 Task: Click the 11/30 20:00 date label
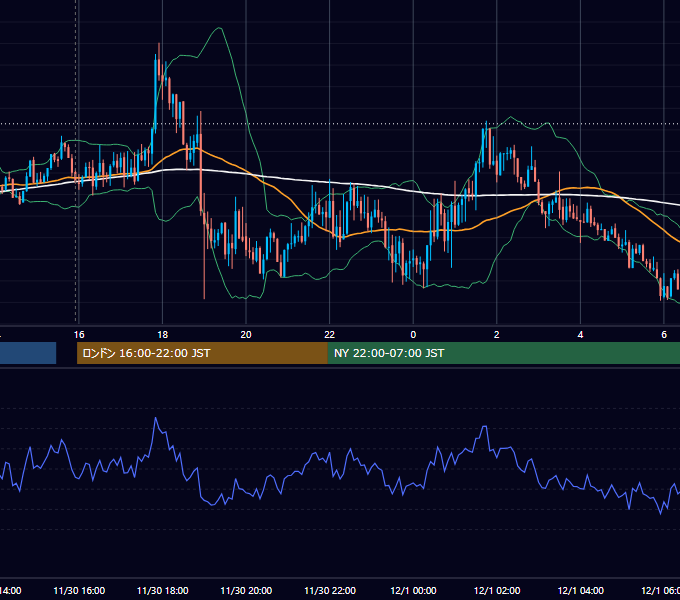246,591
